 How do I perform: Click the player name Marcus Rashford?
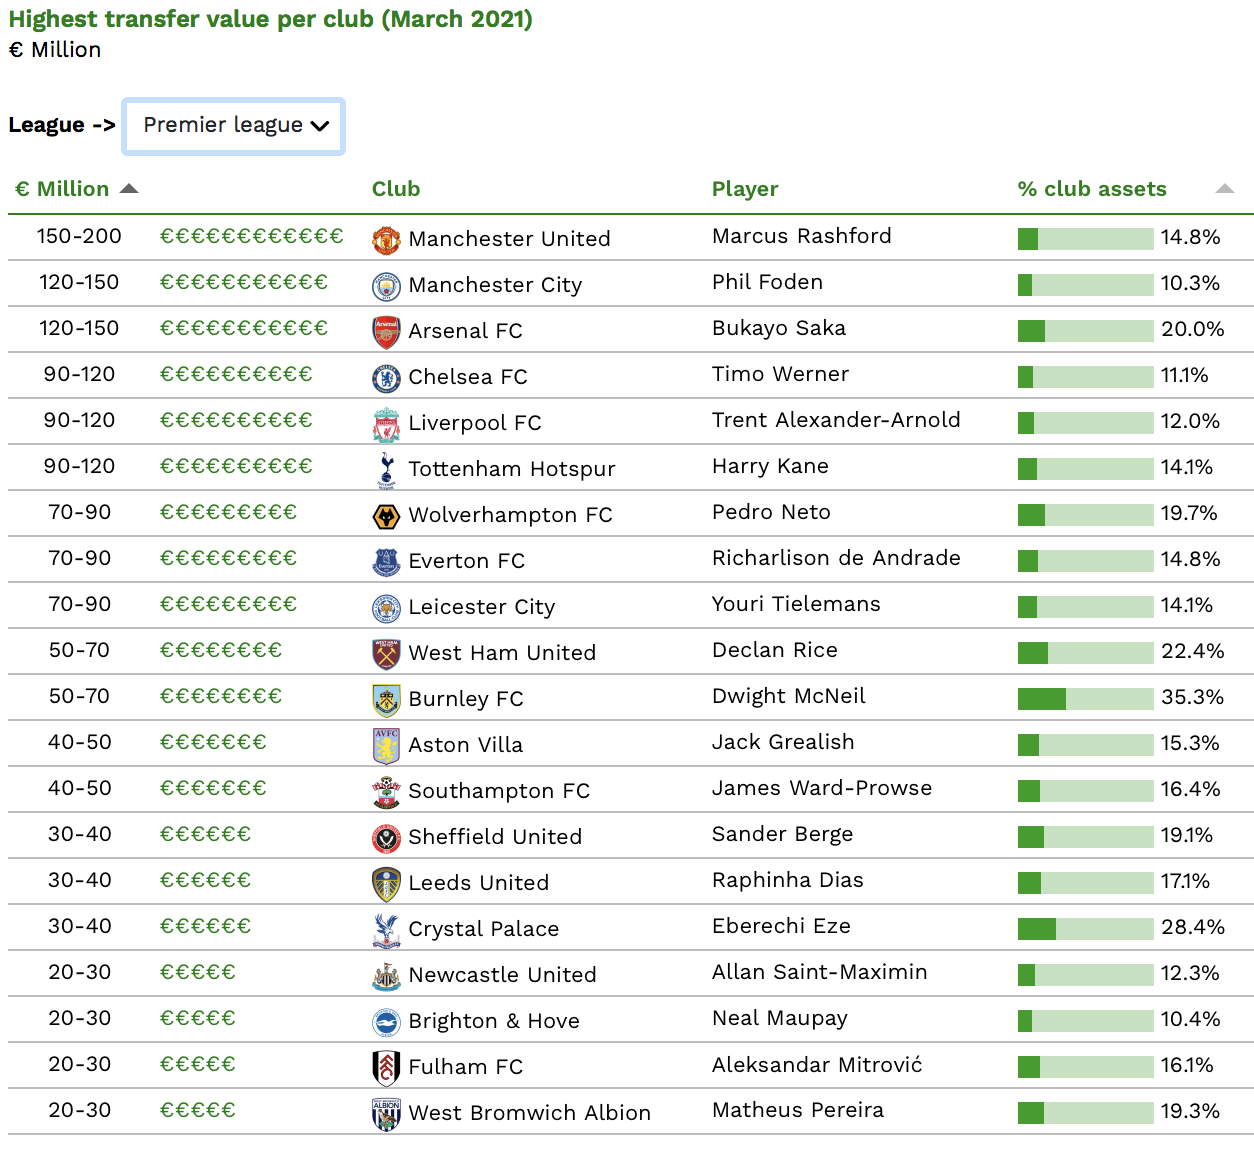coord(802,236)
